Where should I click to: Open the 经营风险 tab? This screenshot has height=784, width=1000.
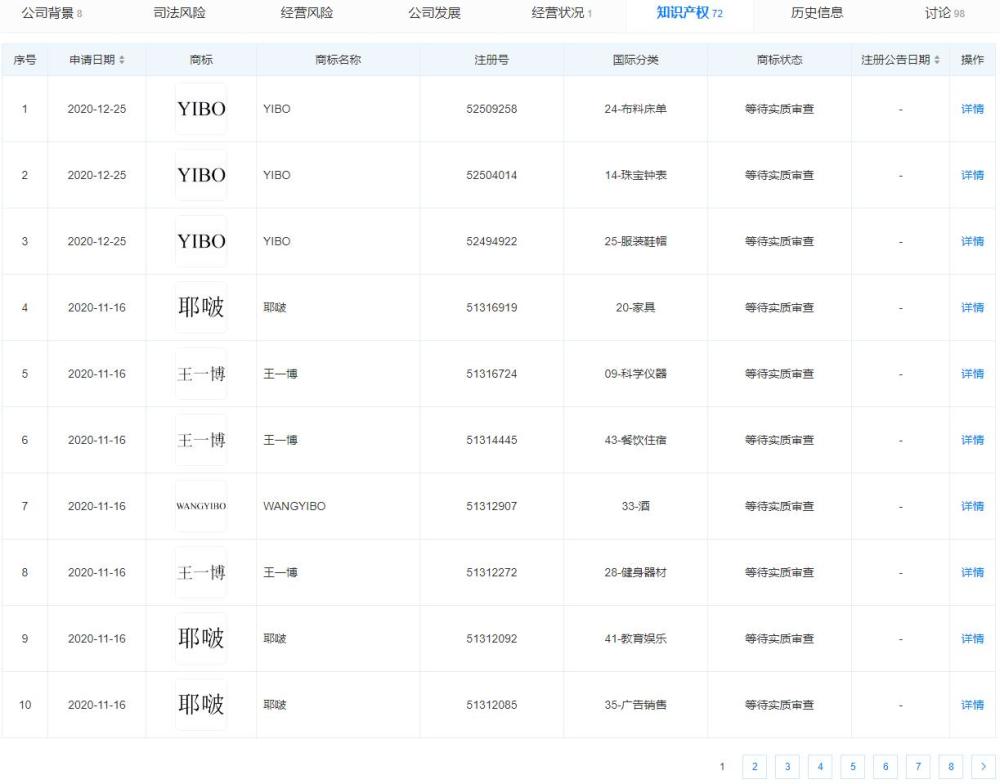pyautogui.click(x=307, y=13)
